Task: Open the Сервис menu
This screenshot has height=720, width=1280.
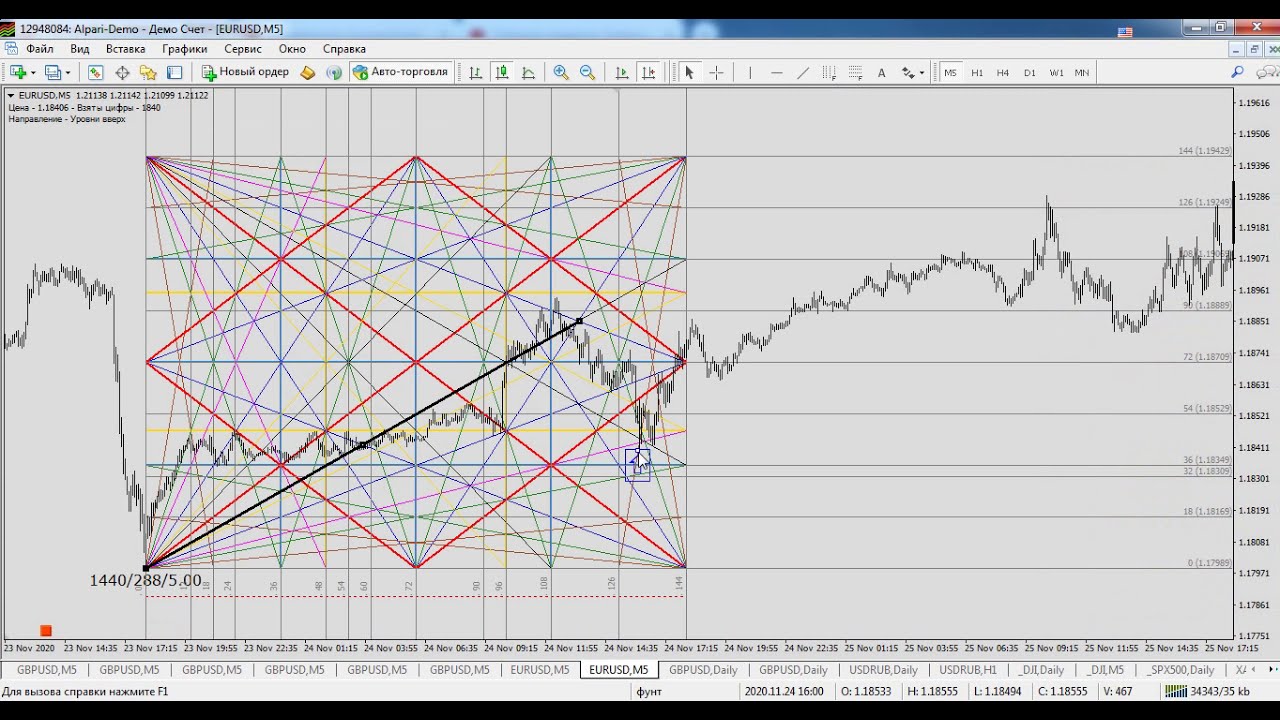Action: 243,48
